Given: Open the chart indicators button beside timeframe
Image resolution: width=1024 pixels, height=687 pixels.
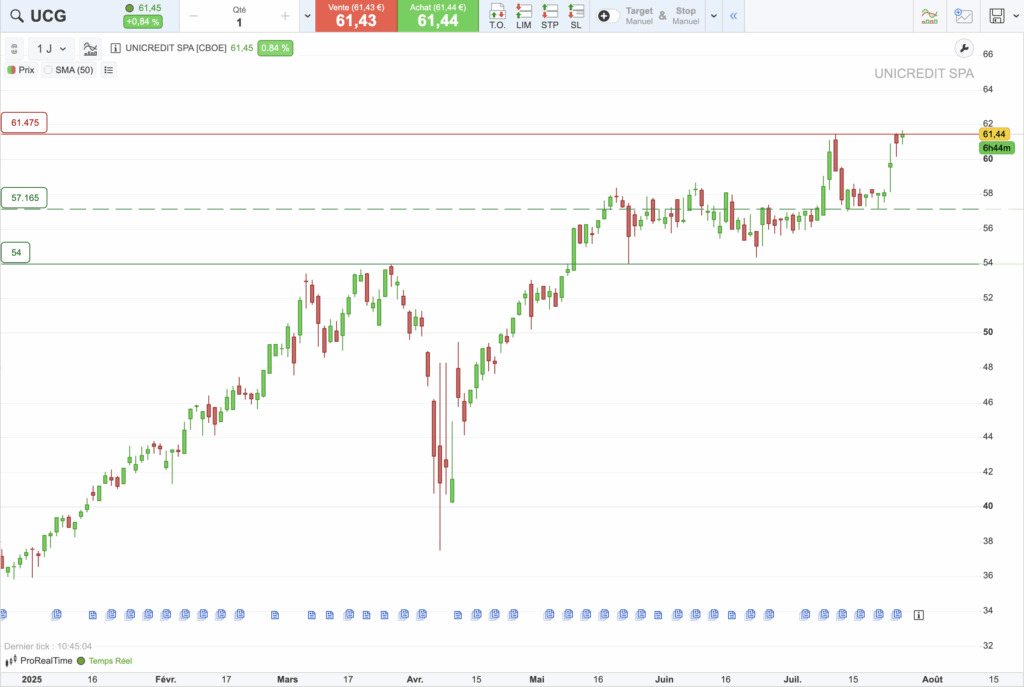Looking at the screenshot, I should [90, 49].
